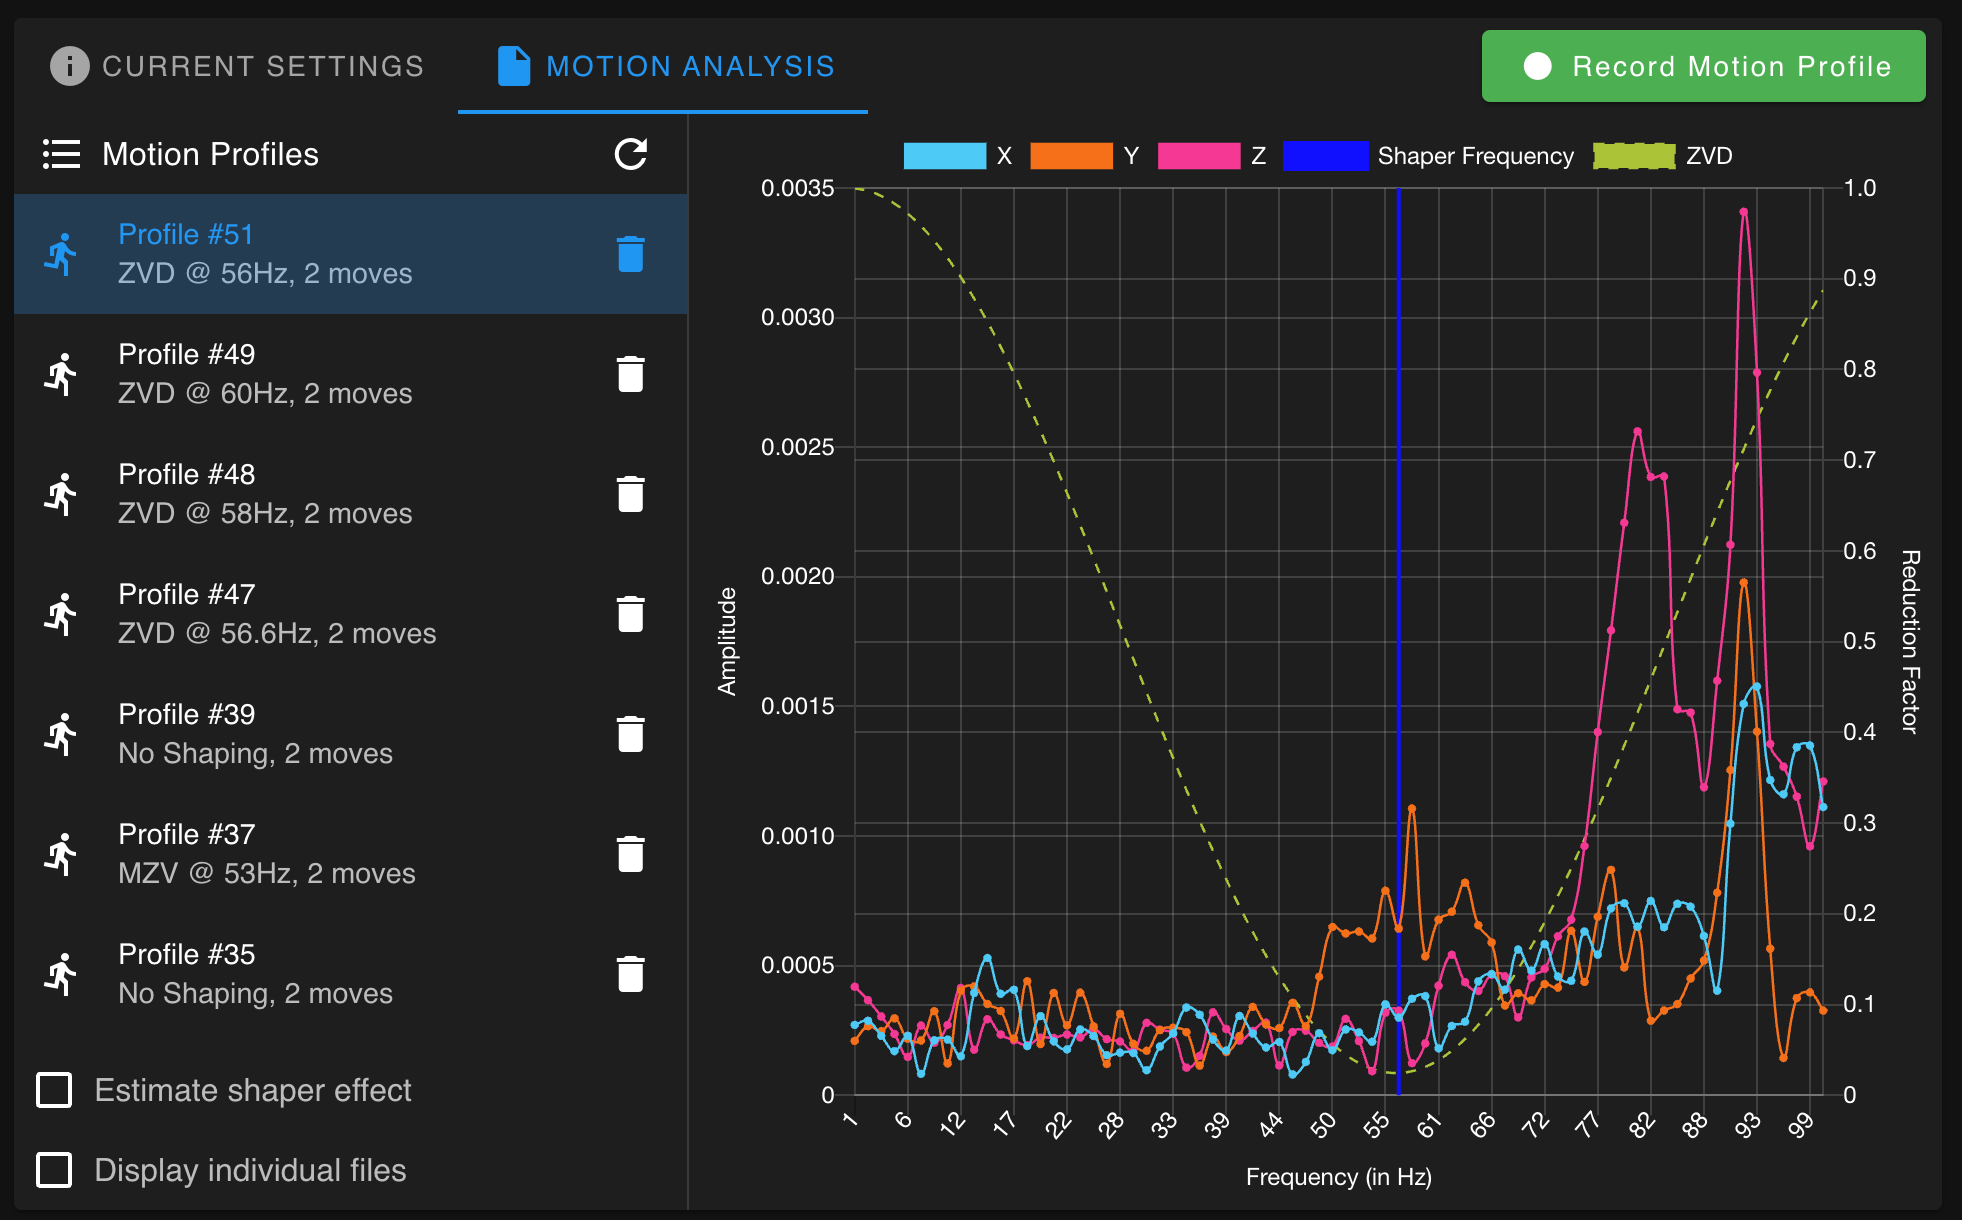The image size is (1962, 1220).
Task: Click the running figure icon of Profile #35
Action: [x=61, y=974]
